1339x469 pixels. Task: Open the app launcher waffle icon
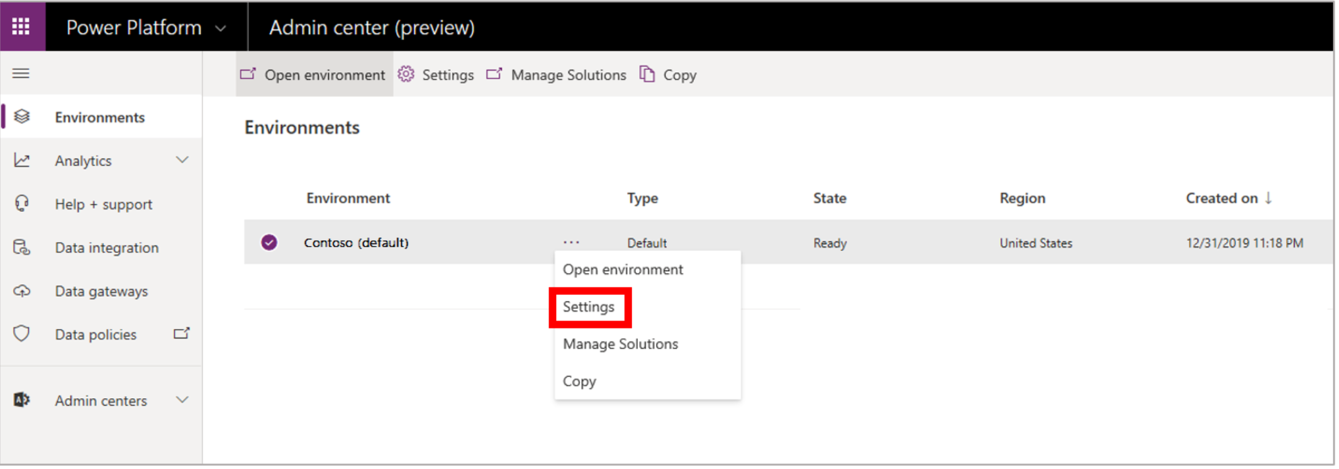tap(21, 27)
